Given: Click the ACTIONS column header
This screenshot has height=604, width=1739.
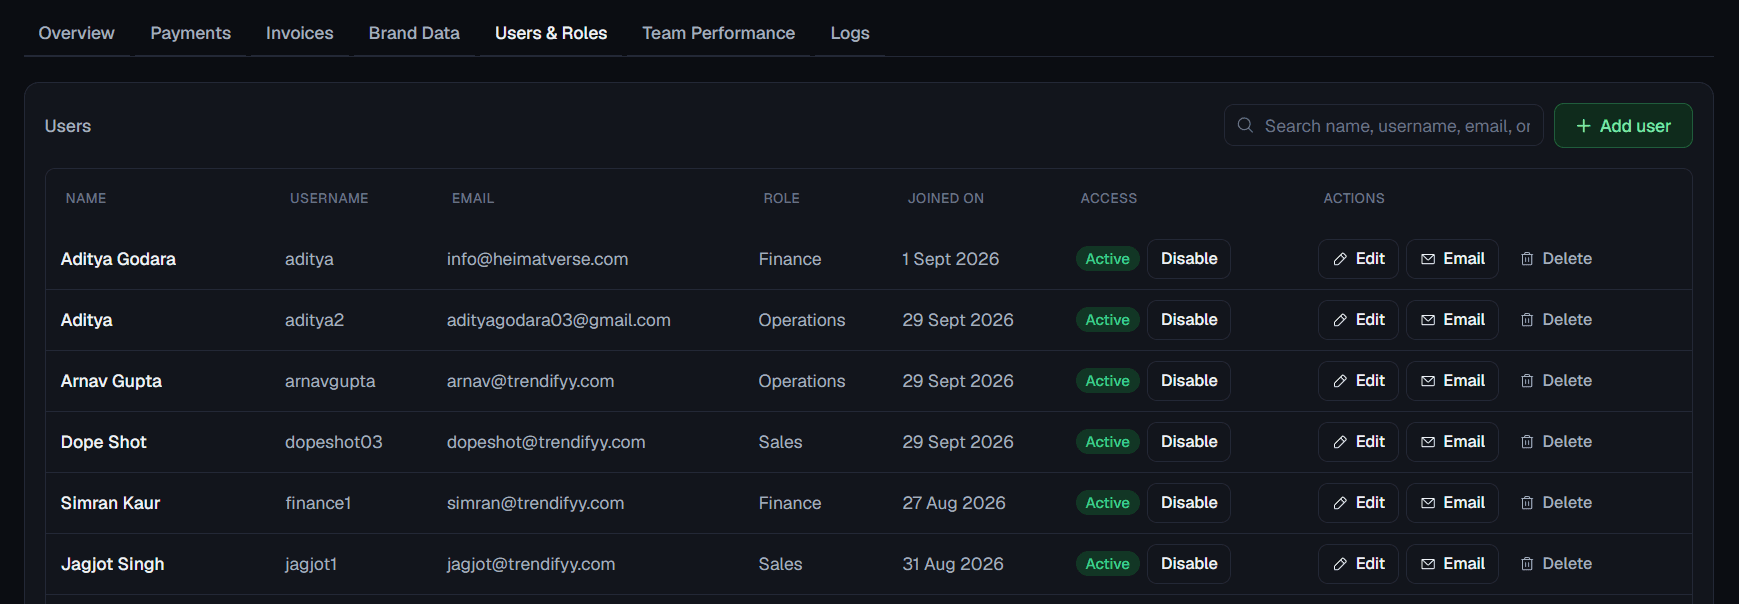Looking at the screenshot, I should [1353, 198].
